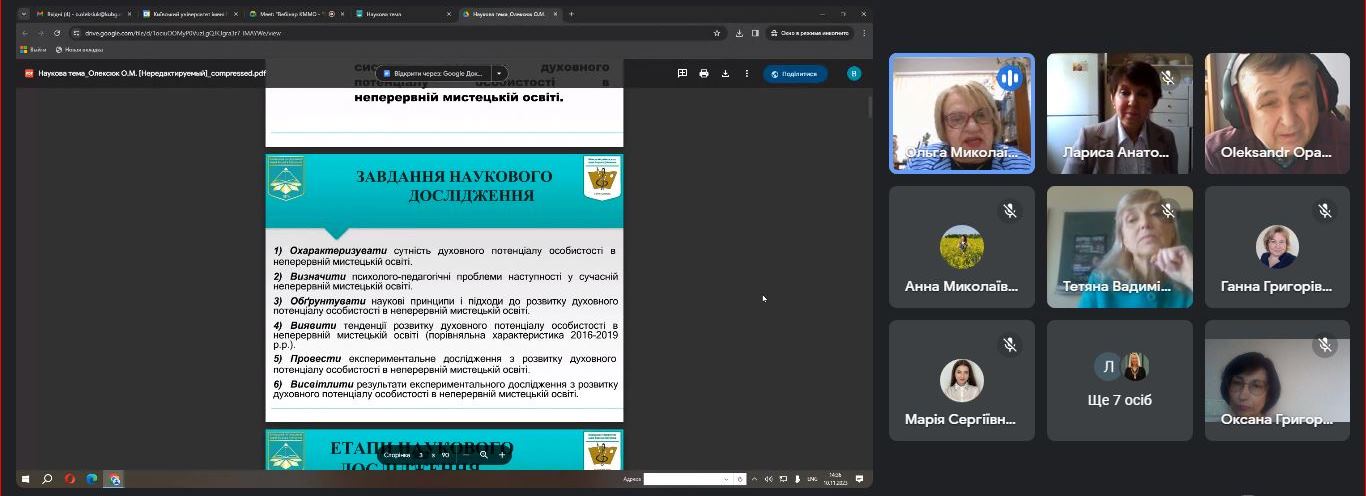Select Марія Сергіївна participant tile
The image size is (1366, 496).
click(962, 380)
